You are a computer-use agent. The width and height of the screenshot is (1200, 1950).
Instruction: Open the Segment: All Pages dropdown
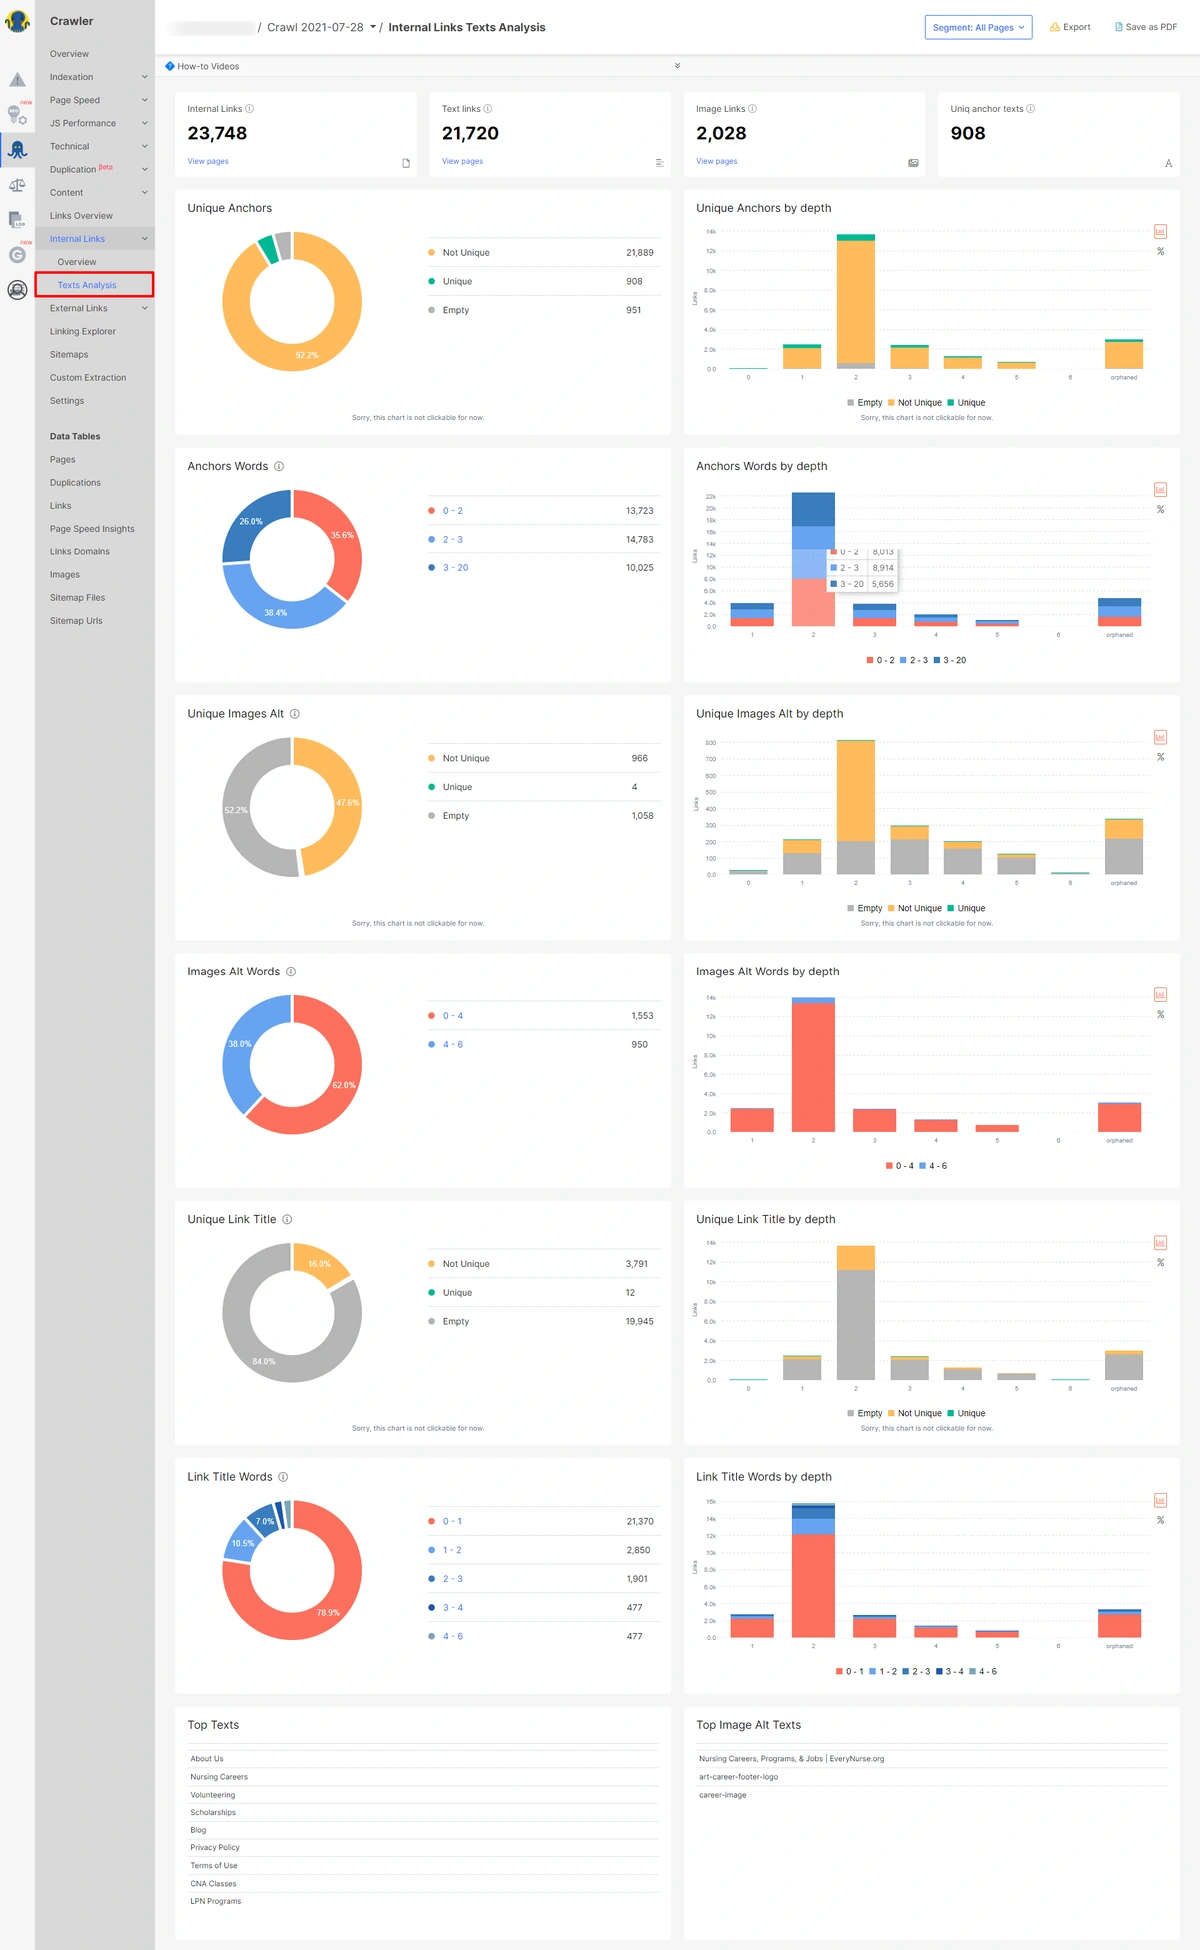click(x=978, y=28)
